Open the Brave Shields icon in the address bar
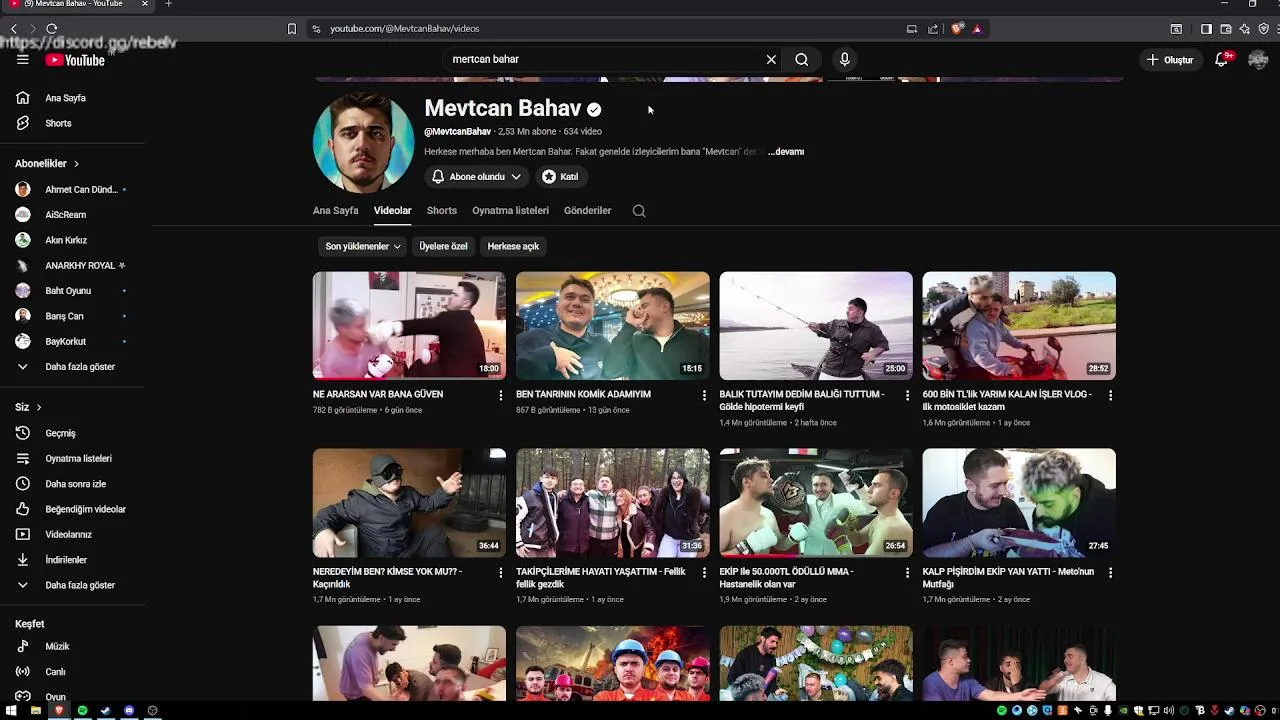The width and height of the screenshot is (1280, 720). point(957,29)
